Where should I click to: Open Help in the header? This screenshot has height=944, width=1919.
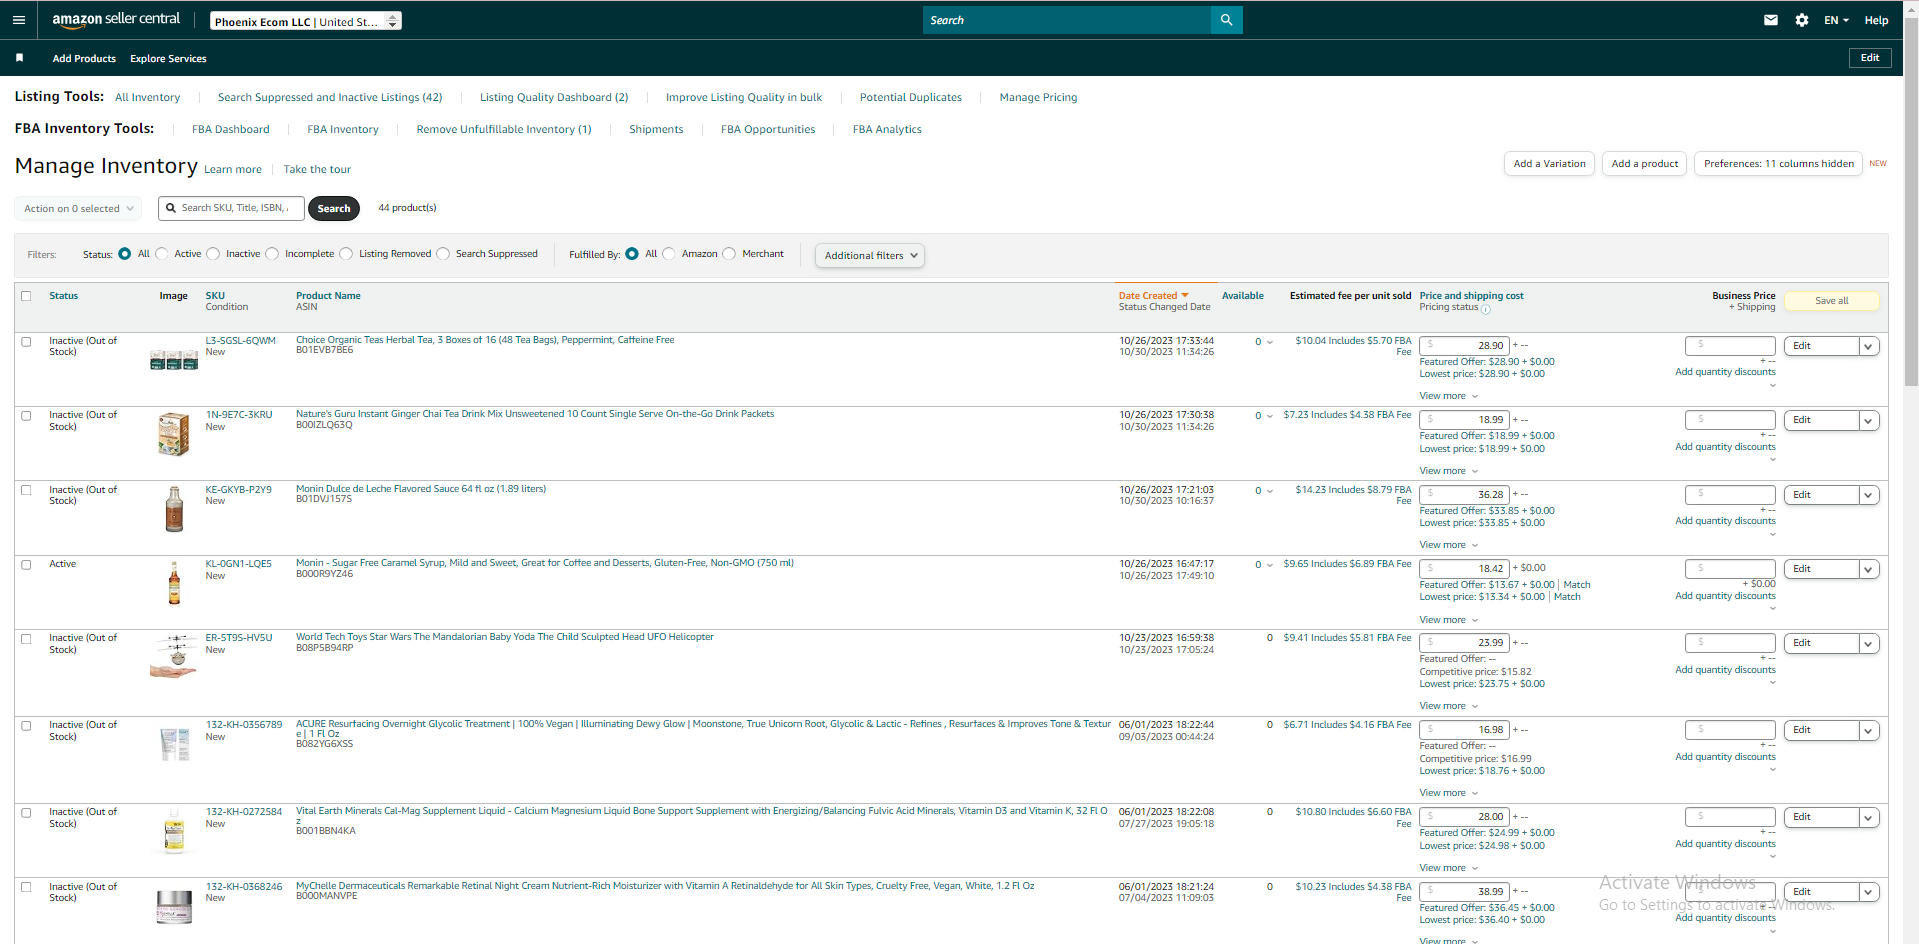1876,20
